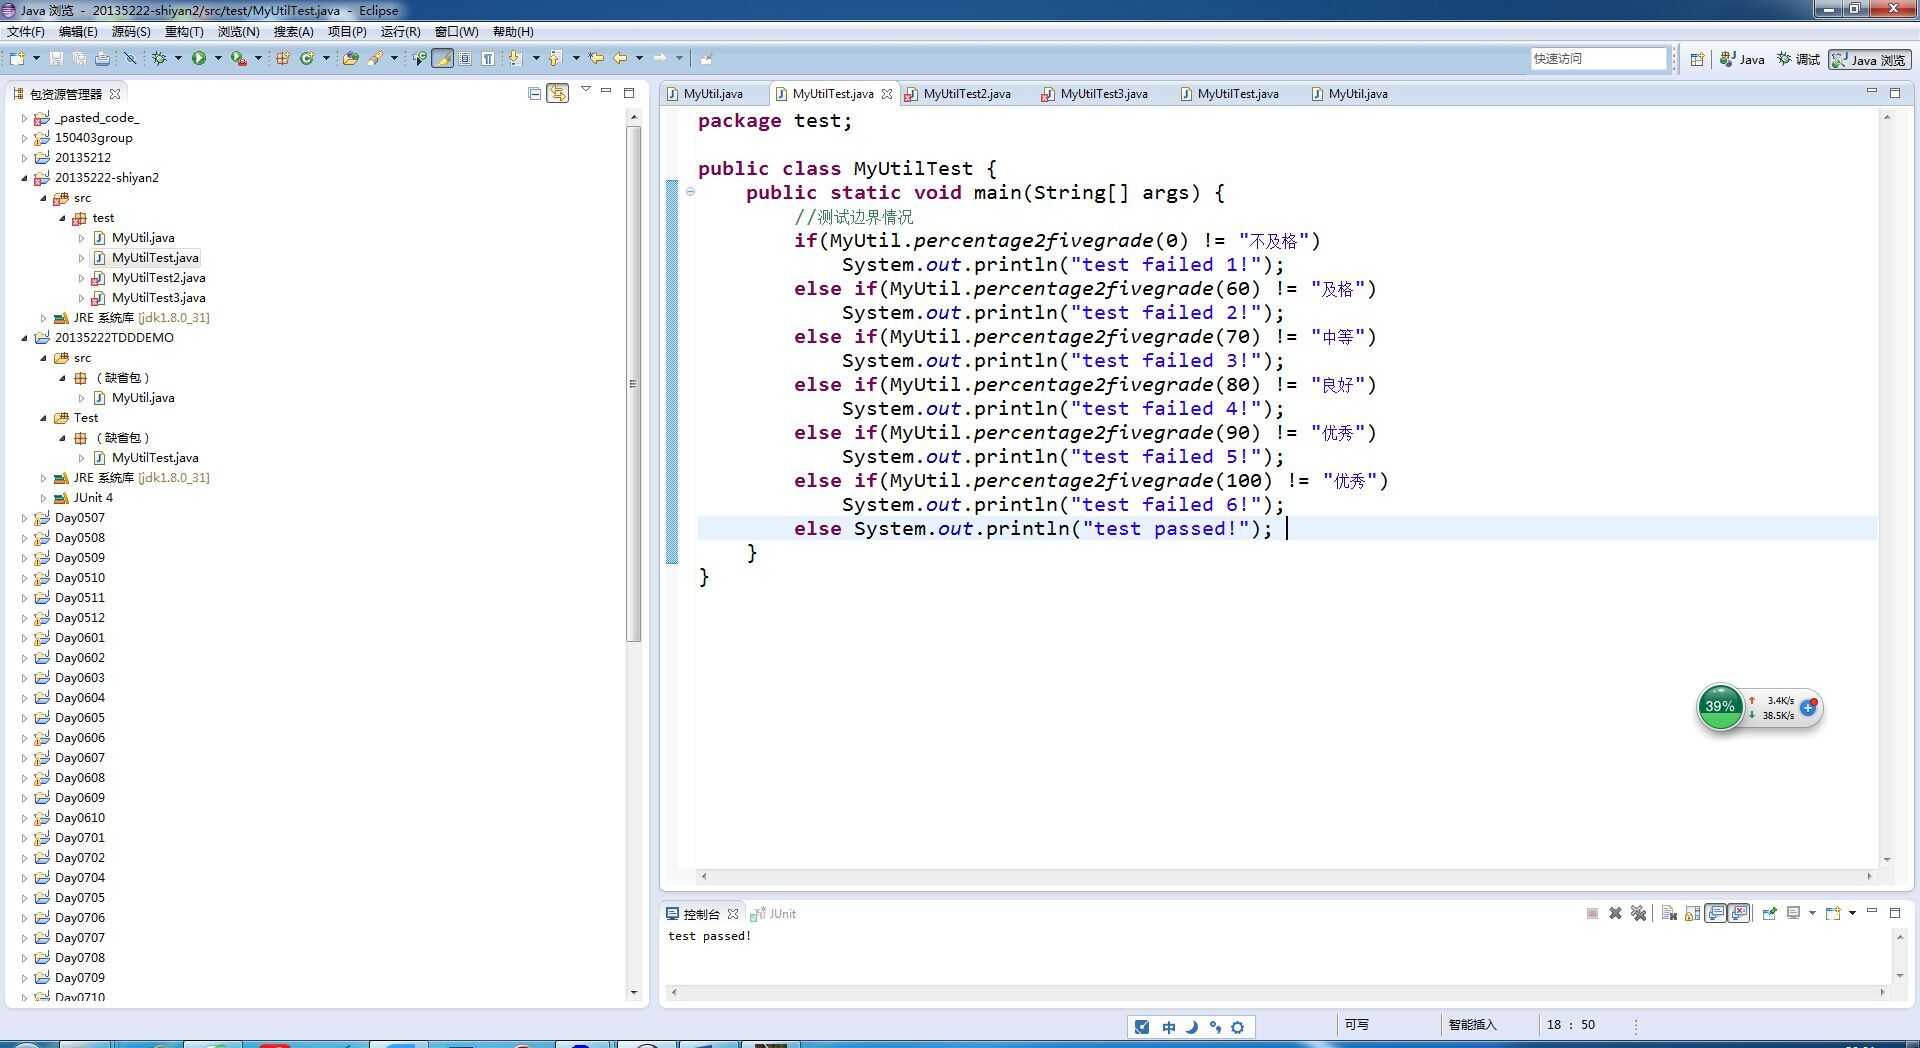Viewport: 1920px width, 1048px height.
Task: Toggle Mark Occurrences highlighter button
Action: coord(442,58)
